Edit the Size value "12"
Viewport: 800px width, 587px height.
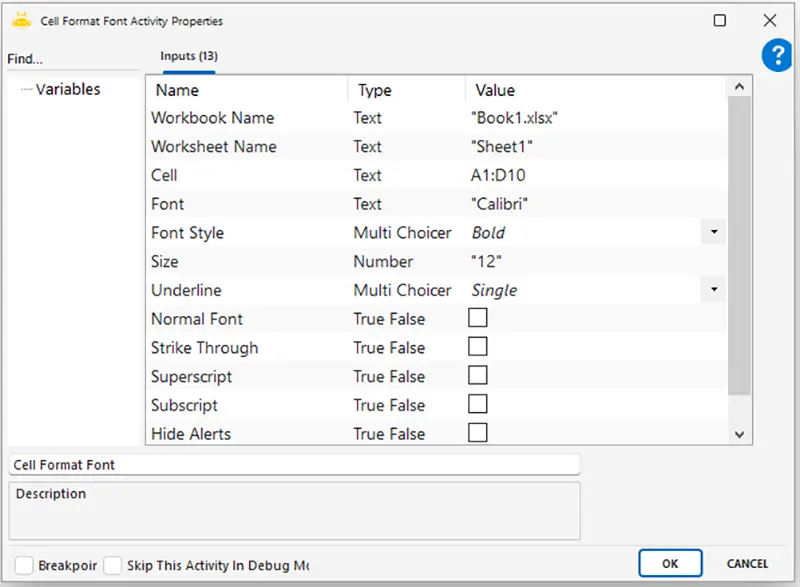point(486,262)
